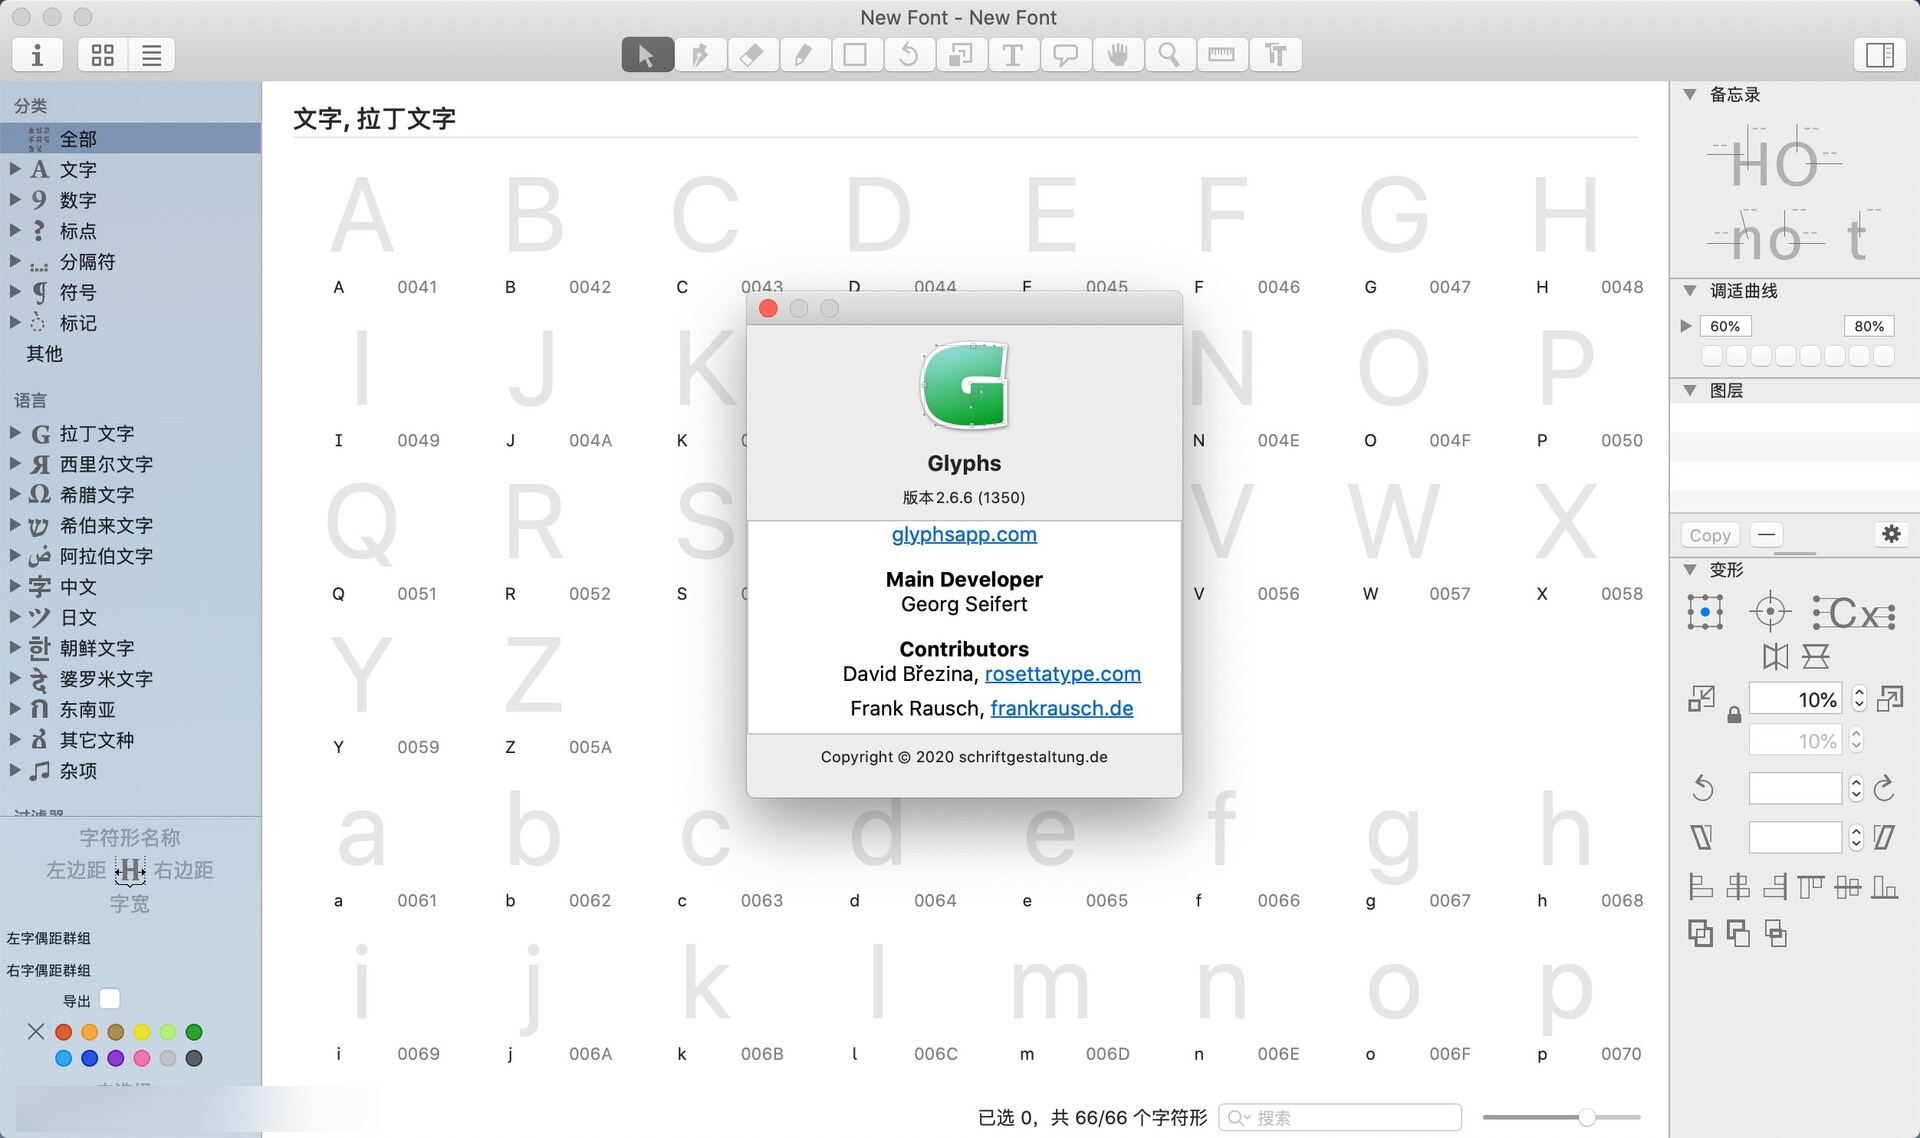This screenshot has width=1920, height=1138.
Task: Collapse the 变形 panel
Action: coord(1690,570)
